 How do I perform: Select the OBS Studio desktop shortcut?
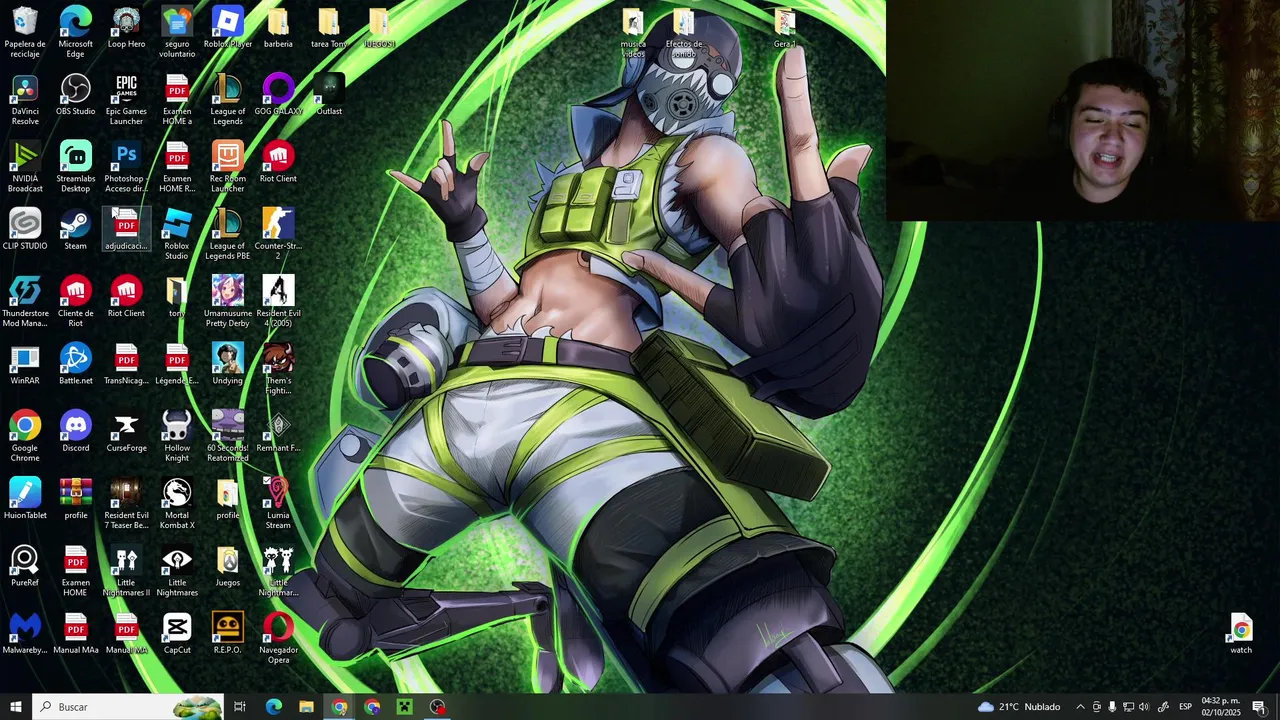[76, 95]
